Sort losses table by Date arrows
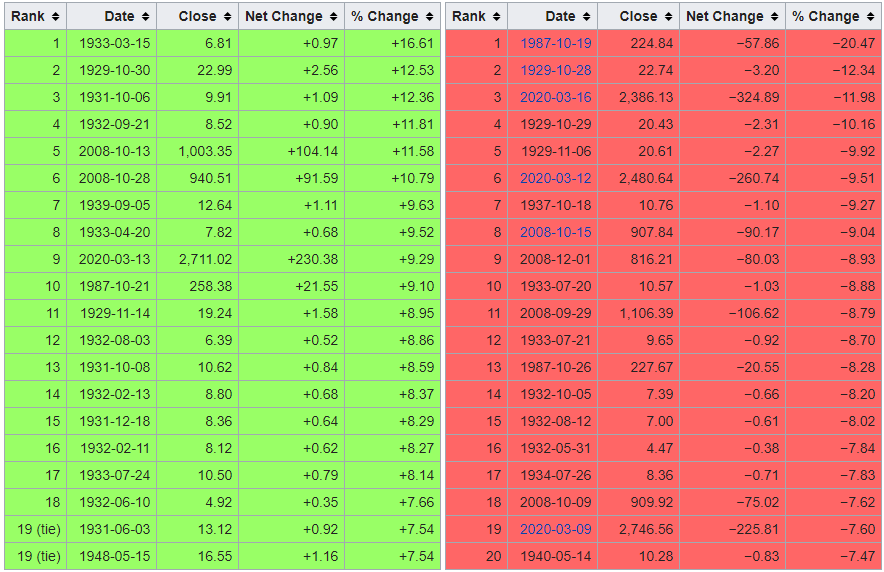 coord(586,17)
